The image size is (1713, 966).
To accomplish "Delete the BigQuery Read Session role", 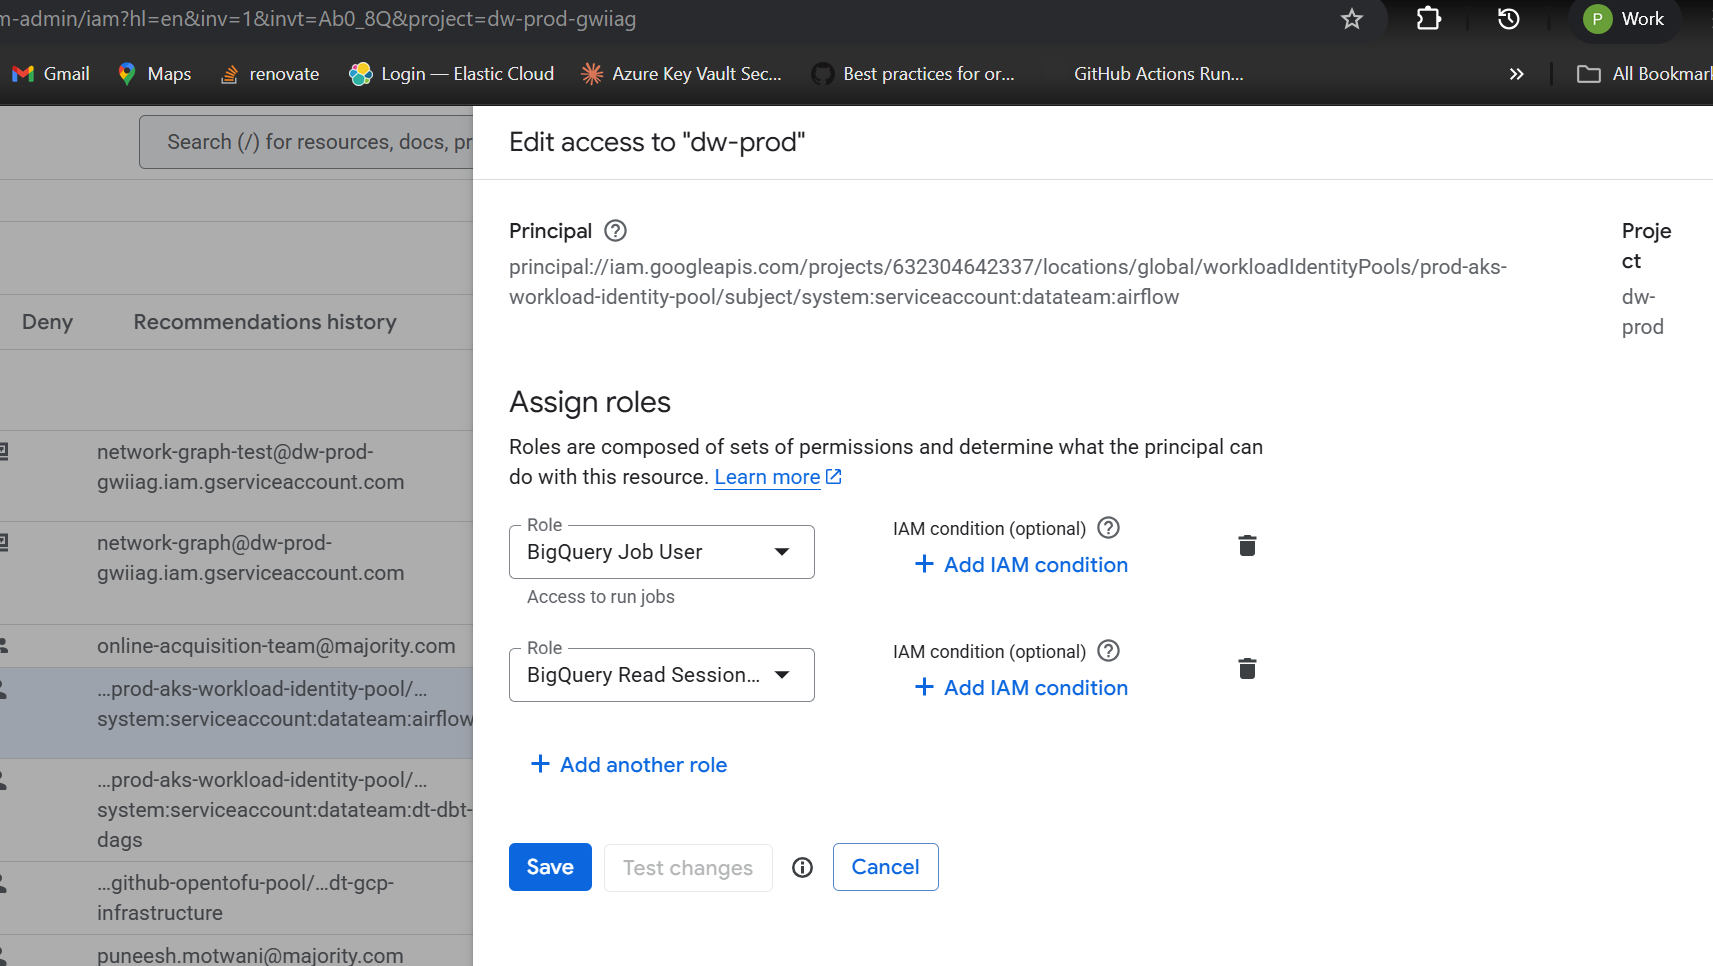I will point(1246,669).
